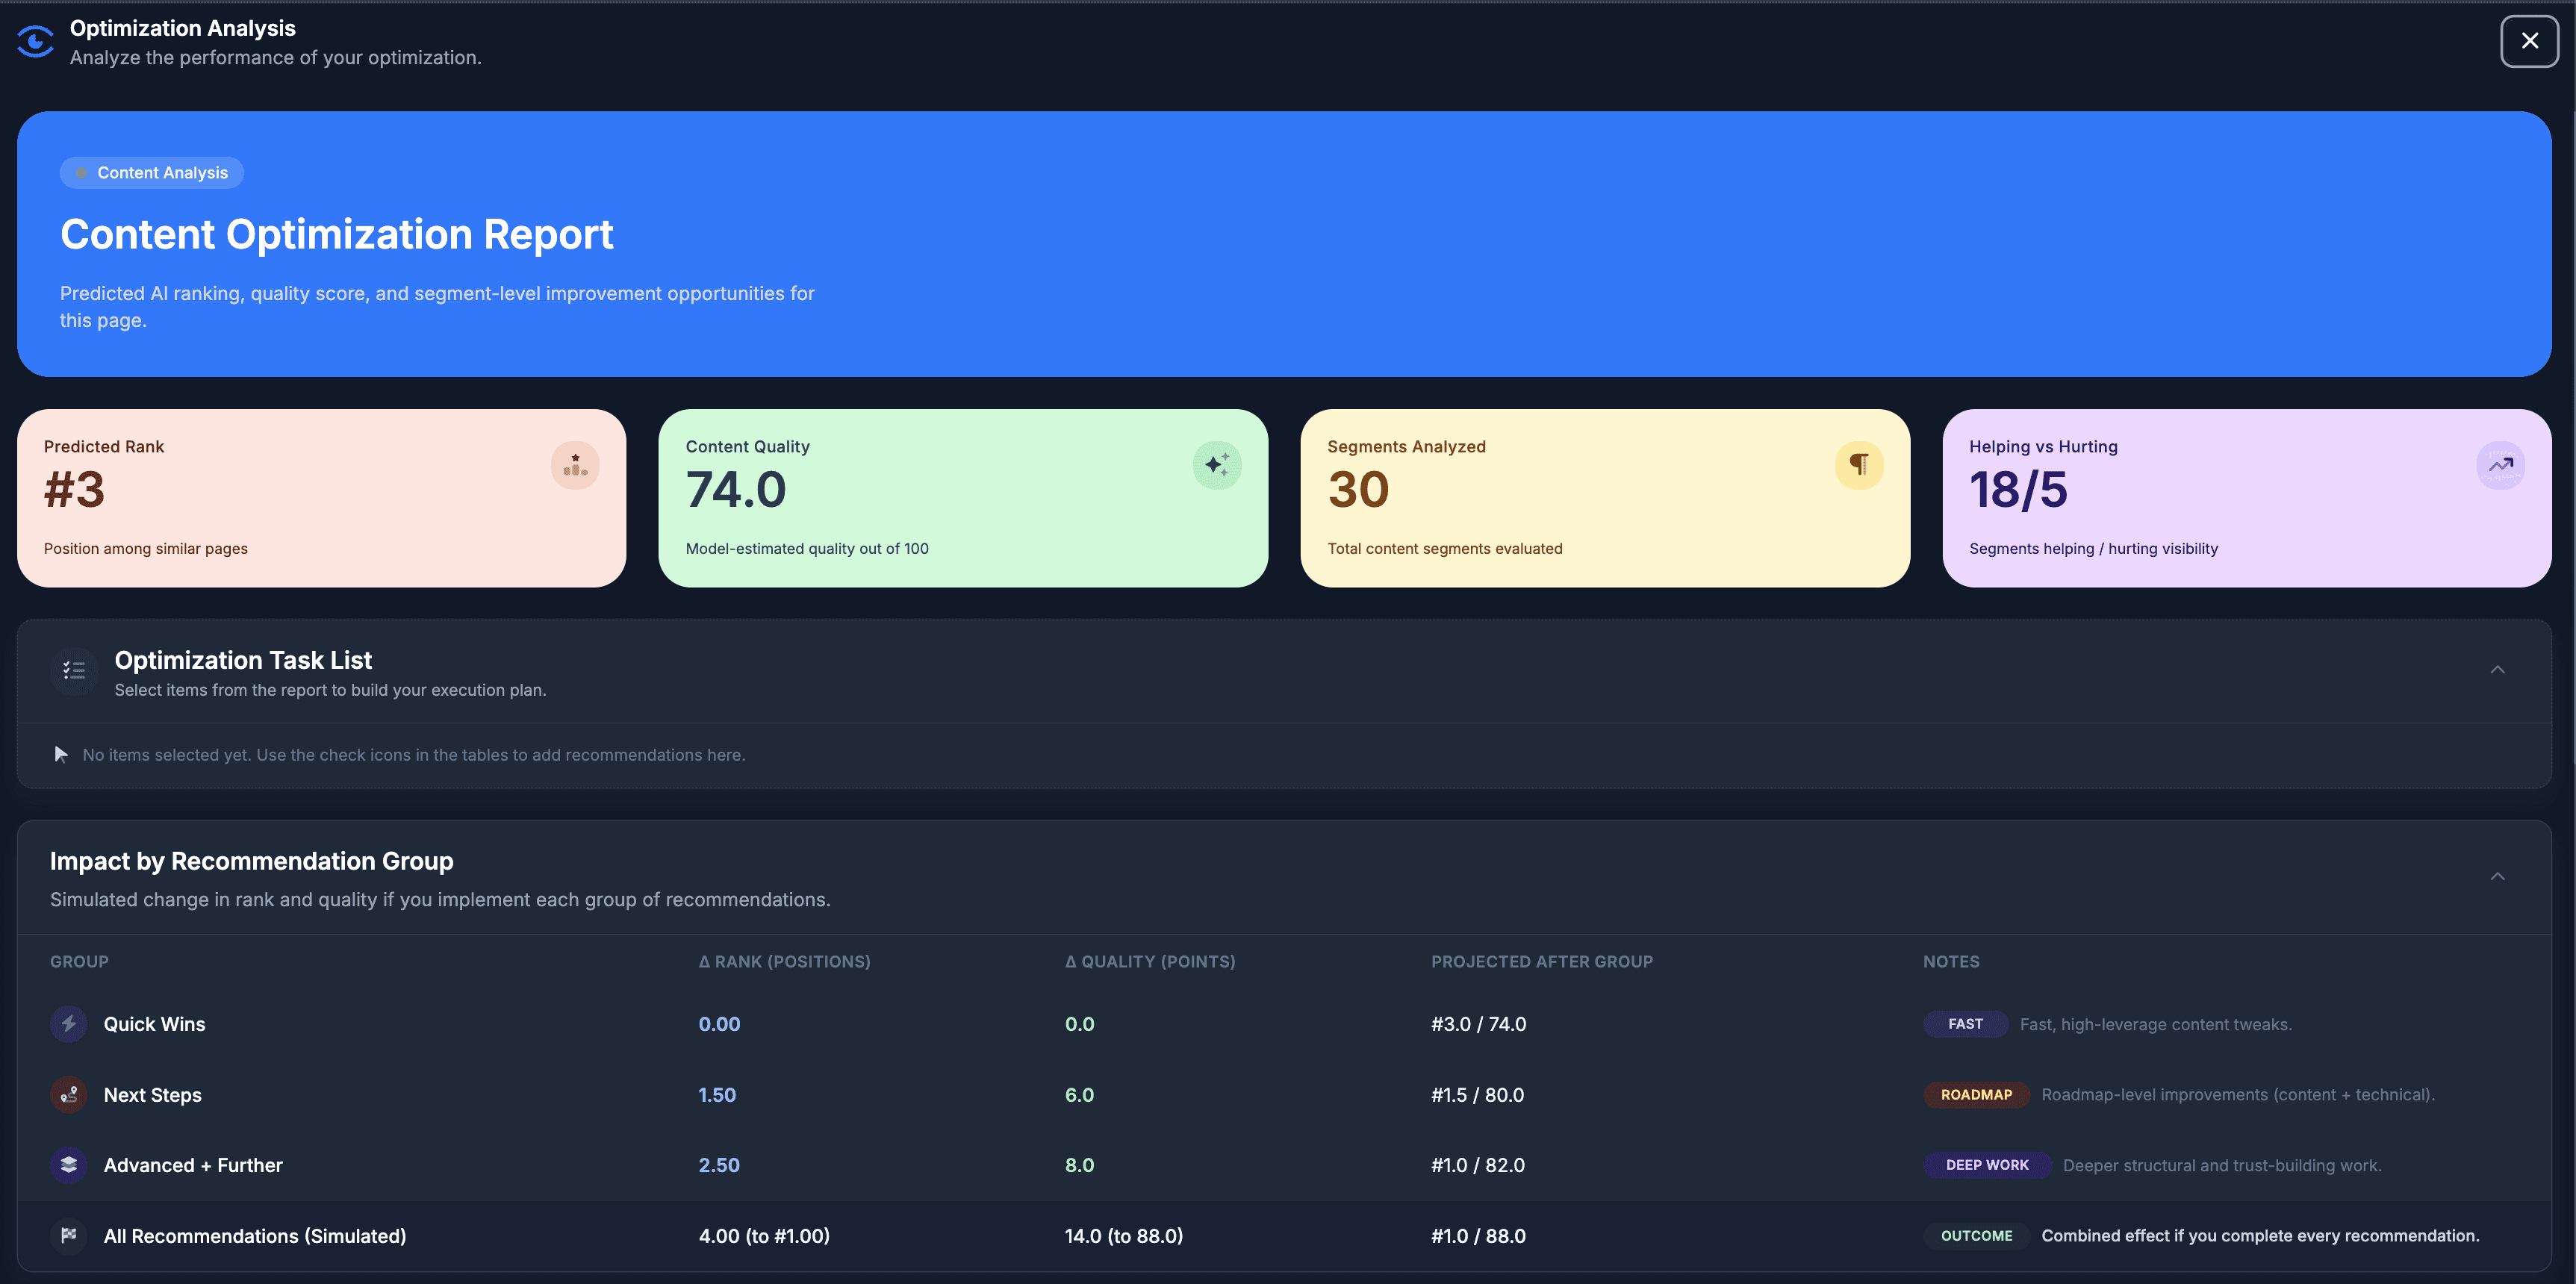Click the Optimization Analysis eye logo icon
Viewport: 2576px width, 1284px height.
tap(36, 41)
